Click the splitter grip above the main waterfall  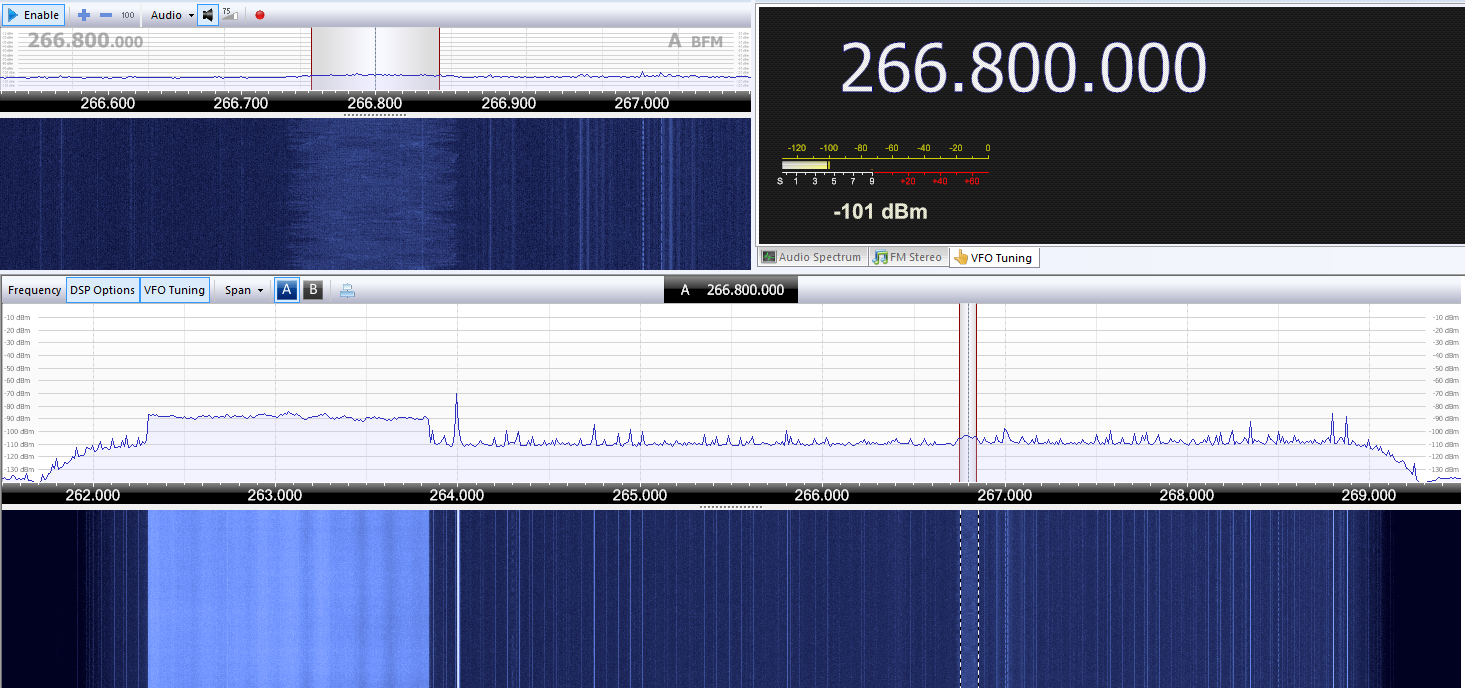click(731, 507)
